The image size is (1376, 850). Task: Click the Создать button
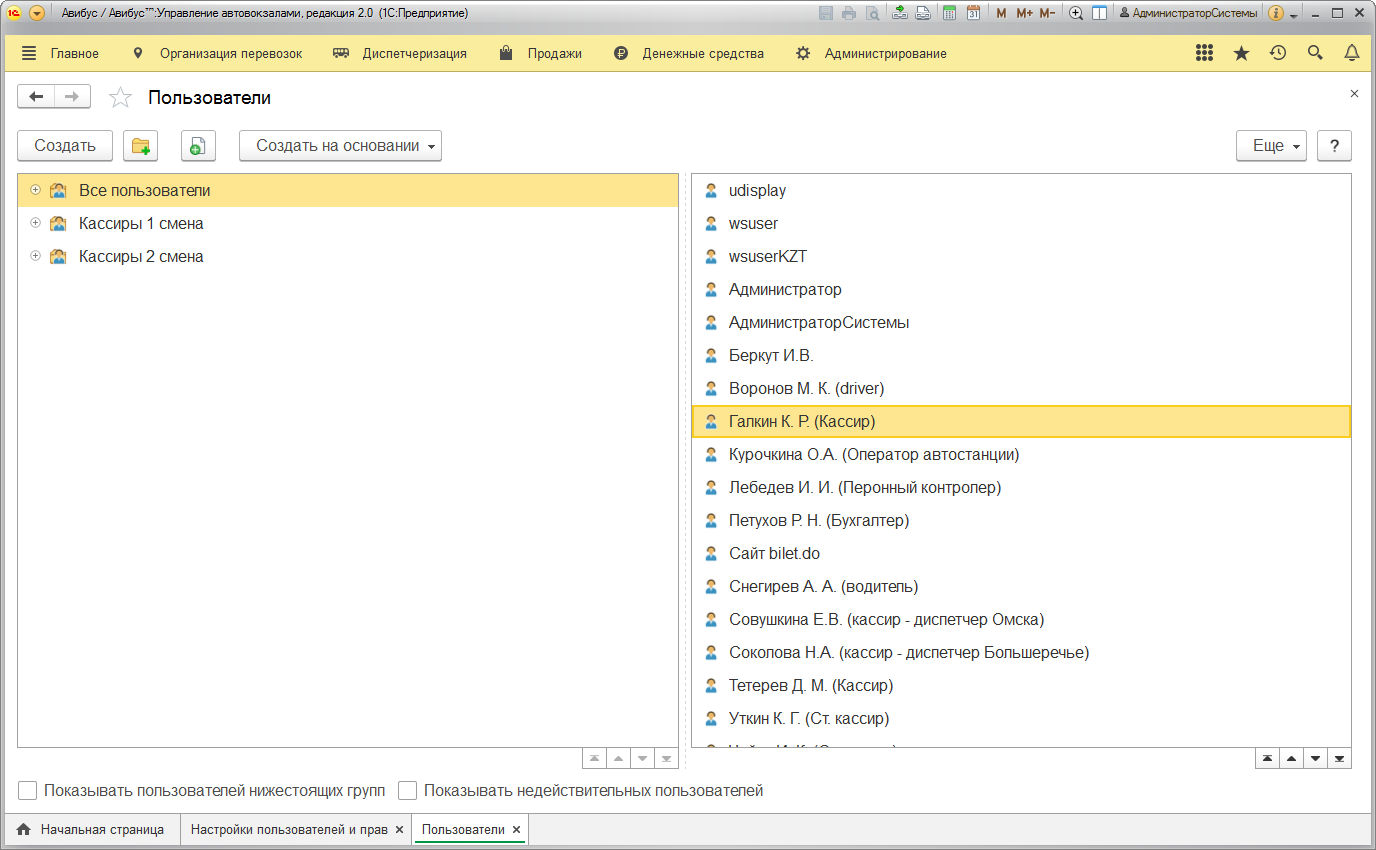[x=65, y=146]
